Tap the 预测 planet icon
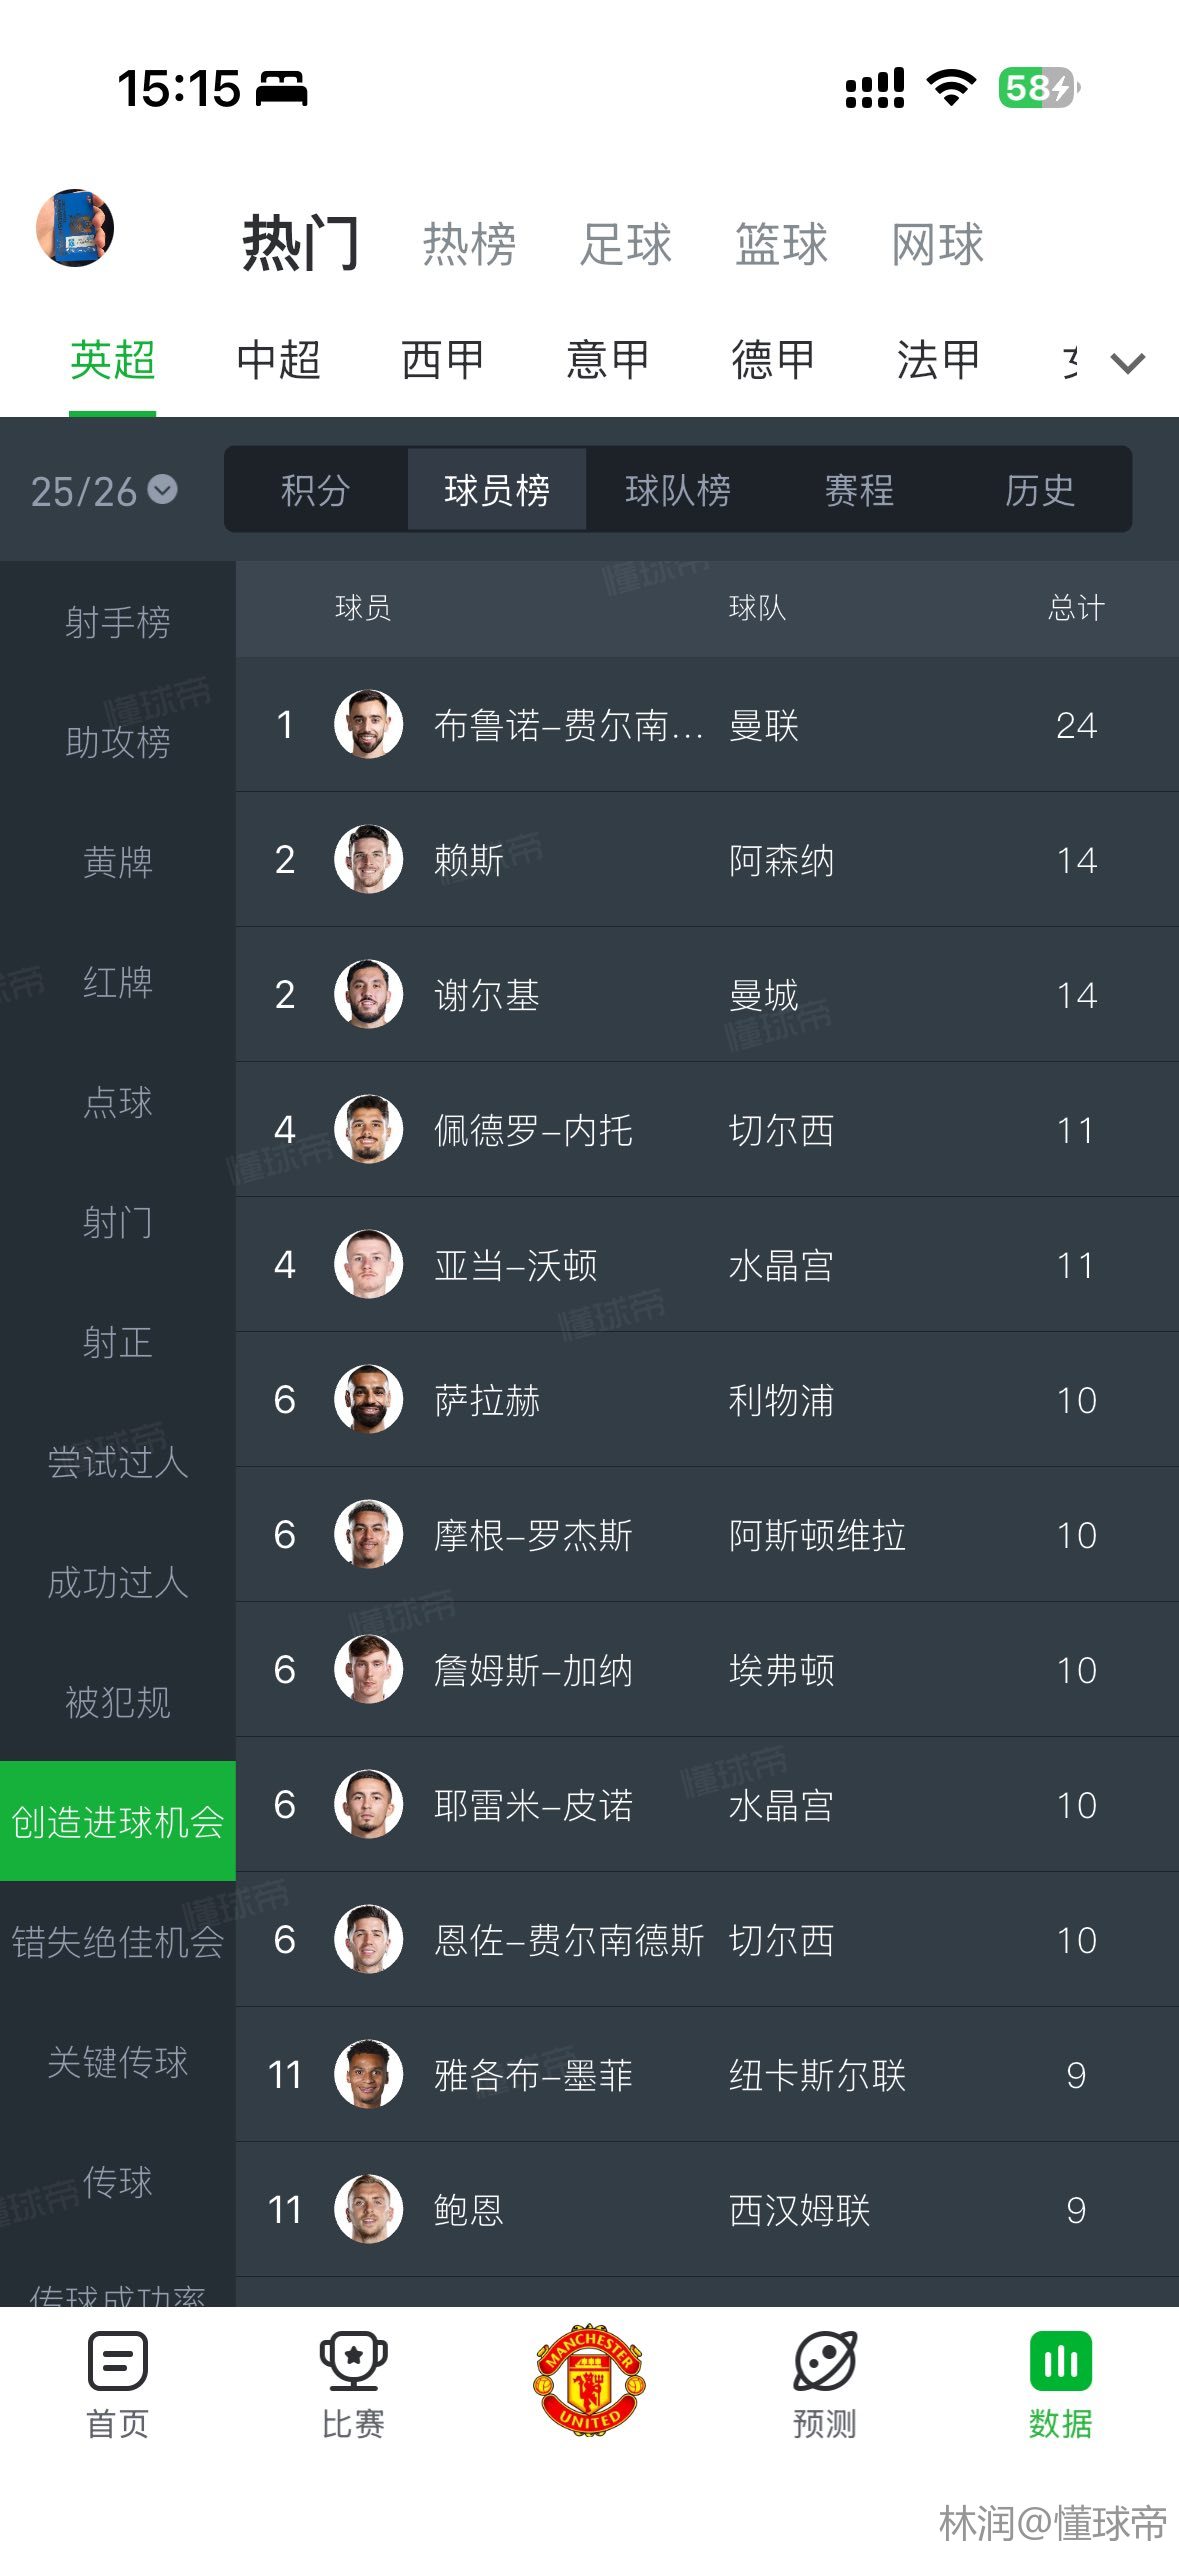The width and height of the screenshot is (1179, 2556). click(x=825, y=2362)
